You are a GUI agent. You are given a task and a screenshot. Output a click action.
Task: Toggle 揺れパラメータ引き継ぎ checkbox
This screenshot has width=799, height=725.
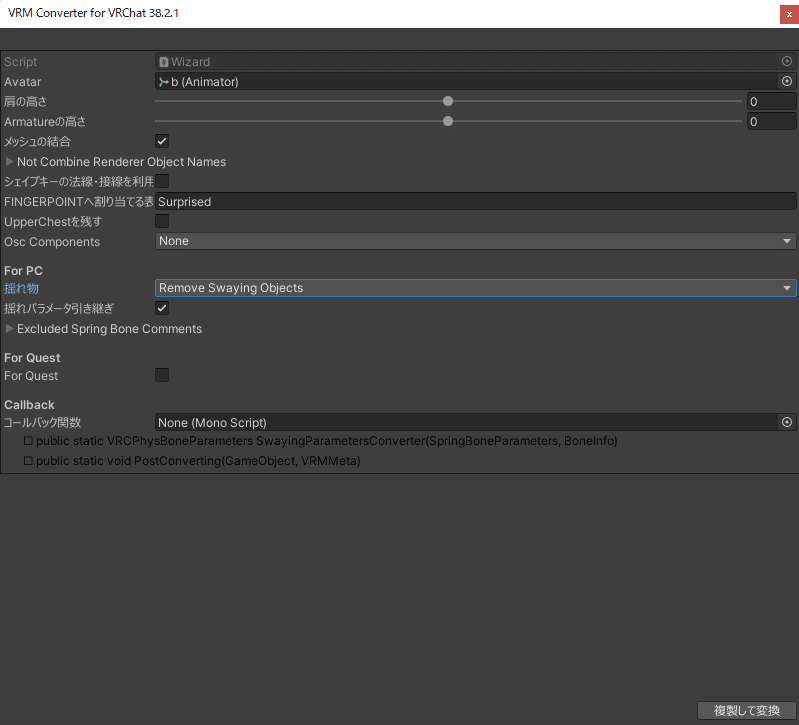tap(162, 308)
